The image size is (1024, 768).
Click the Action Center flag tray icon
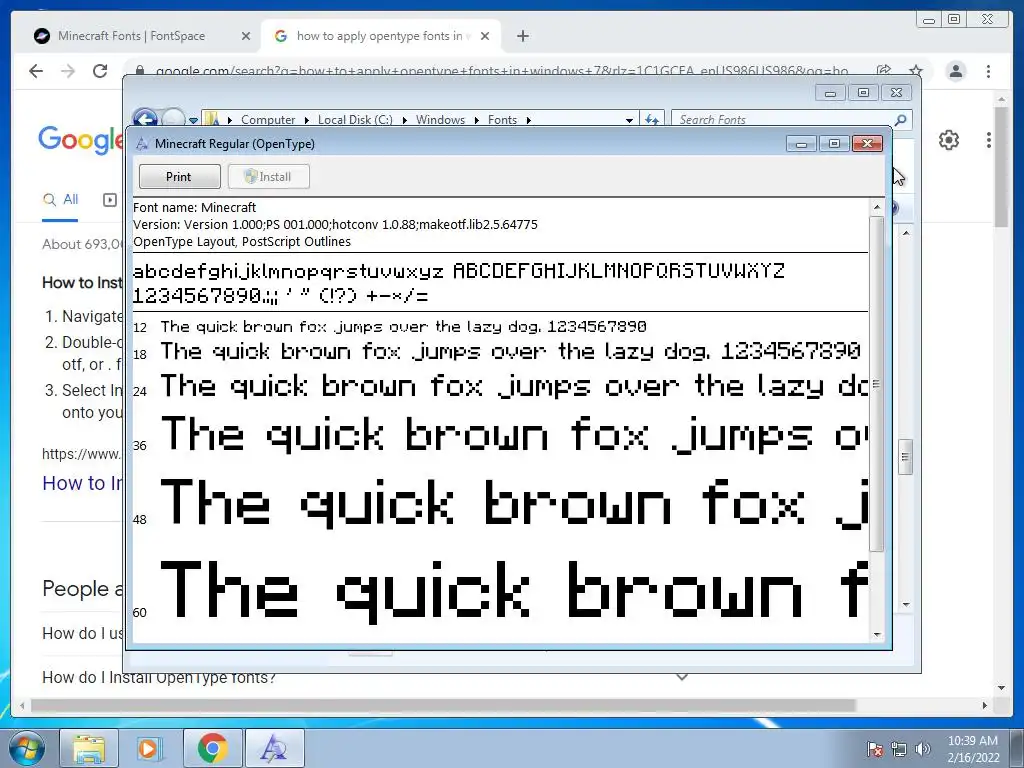click(874, 749)
